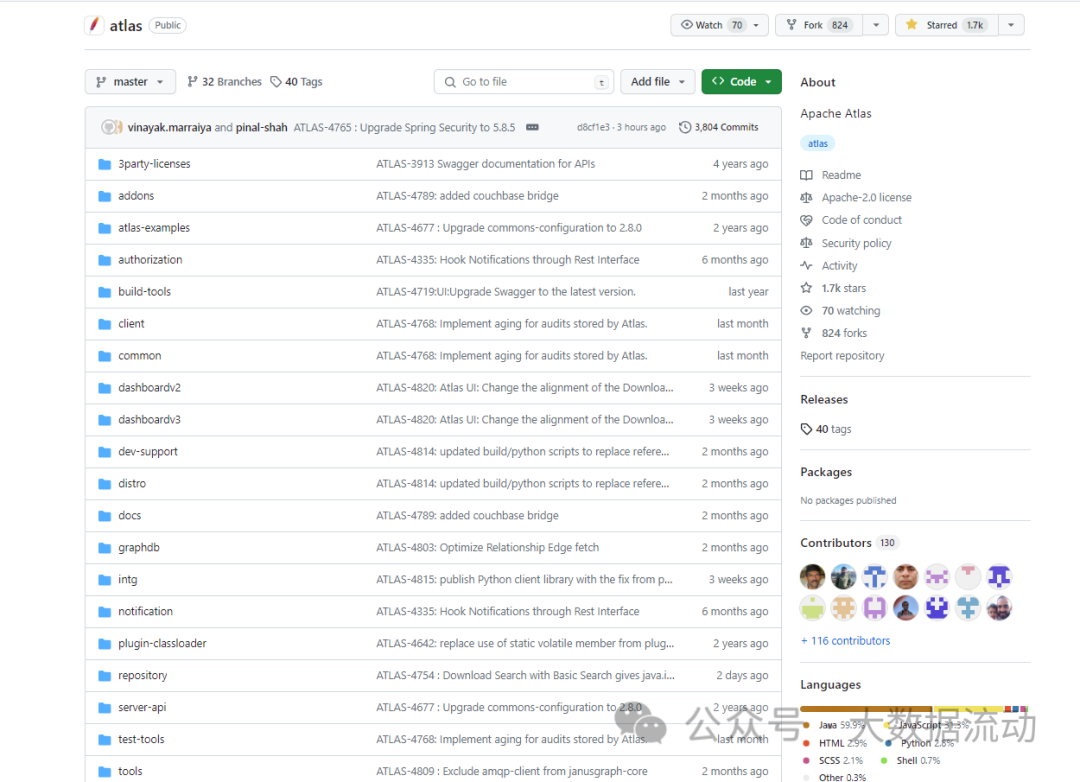Click the build-tools folder icon

(105, 292)
